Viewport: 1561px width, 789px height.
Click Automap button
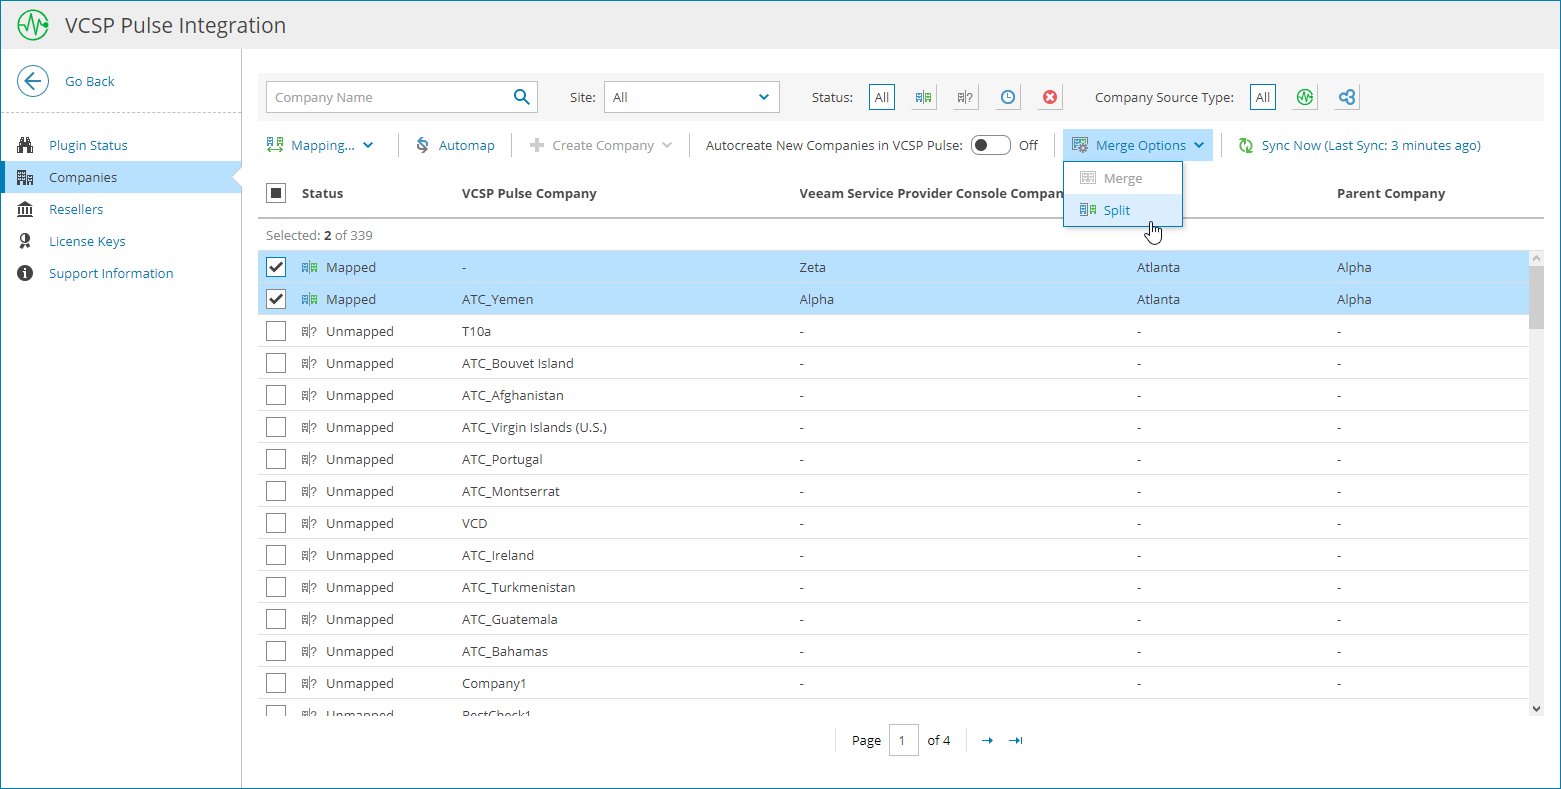pos(455,145)
